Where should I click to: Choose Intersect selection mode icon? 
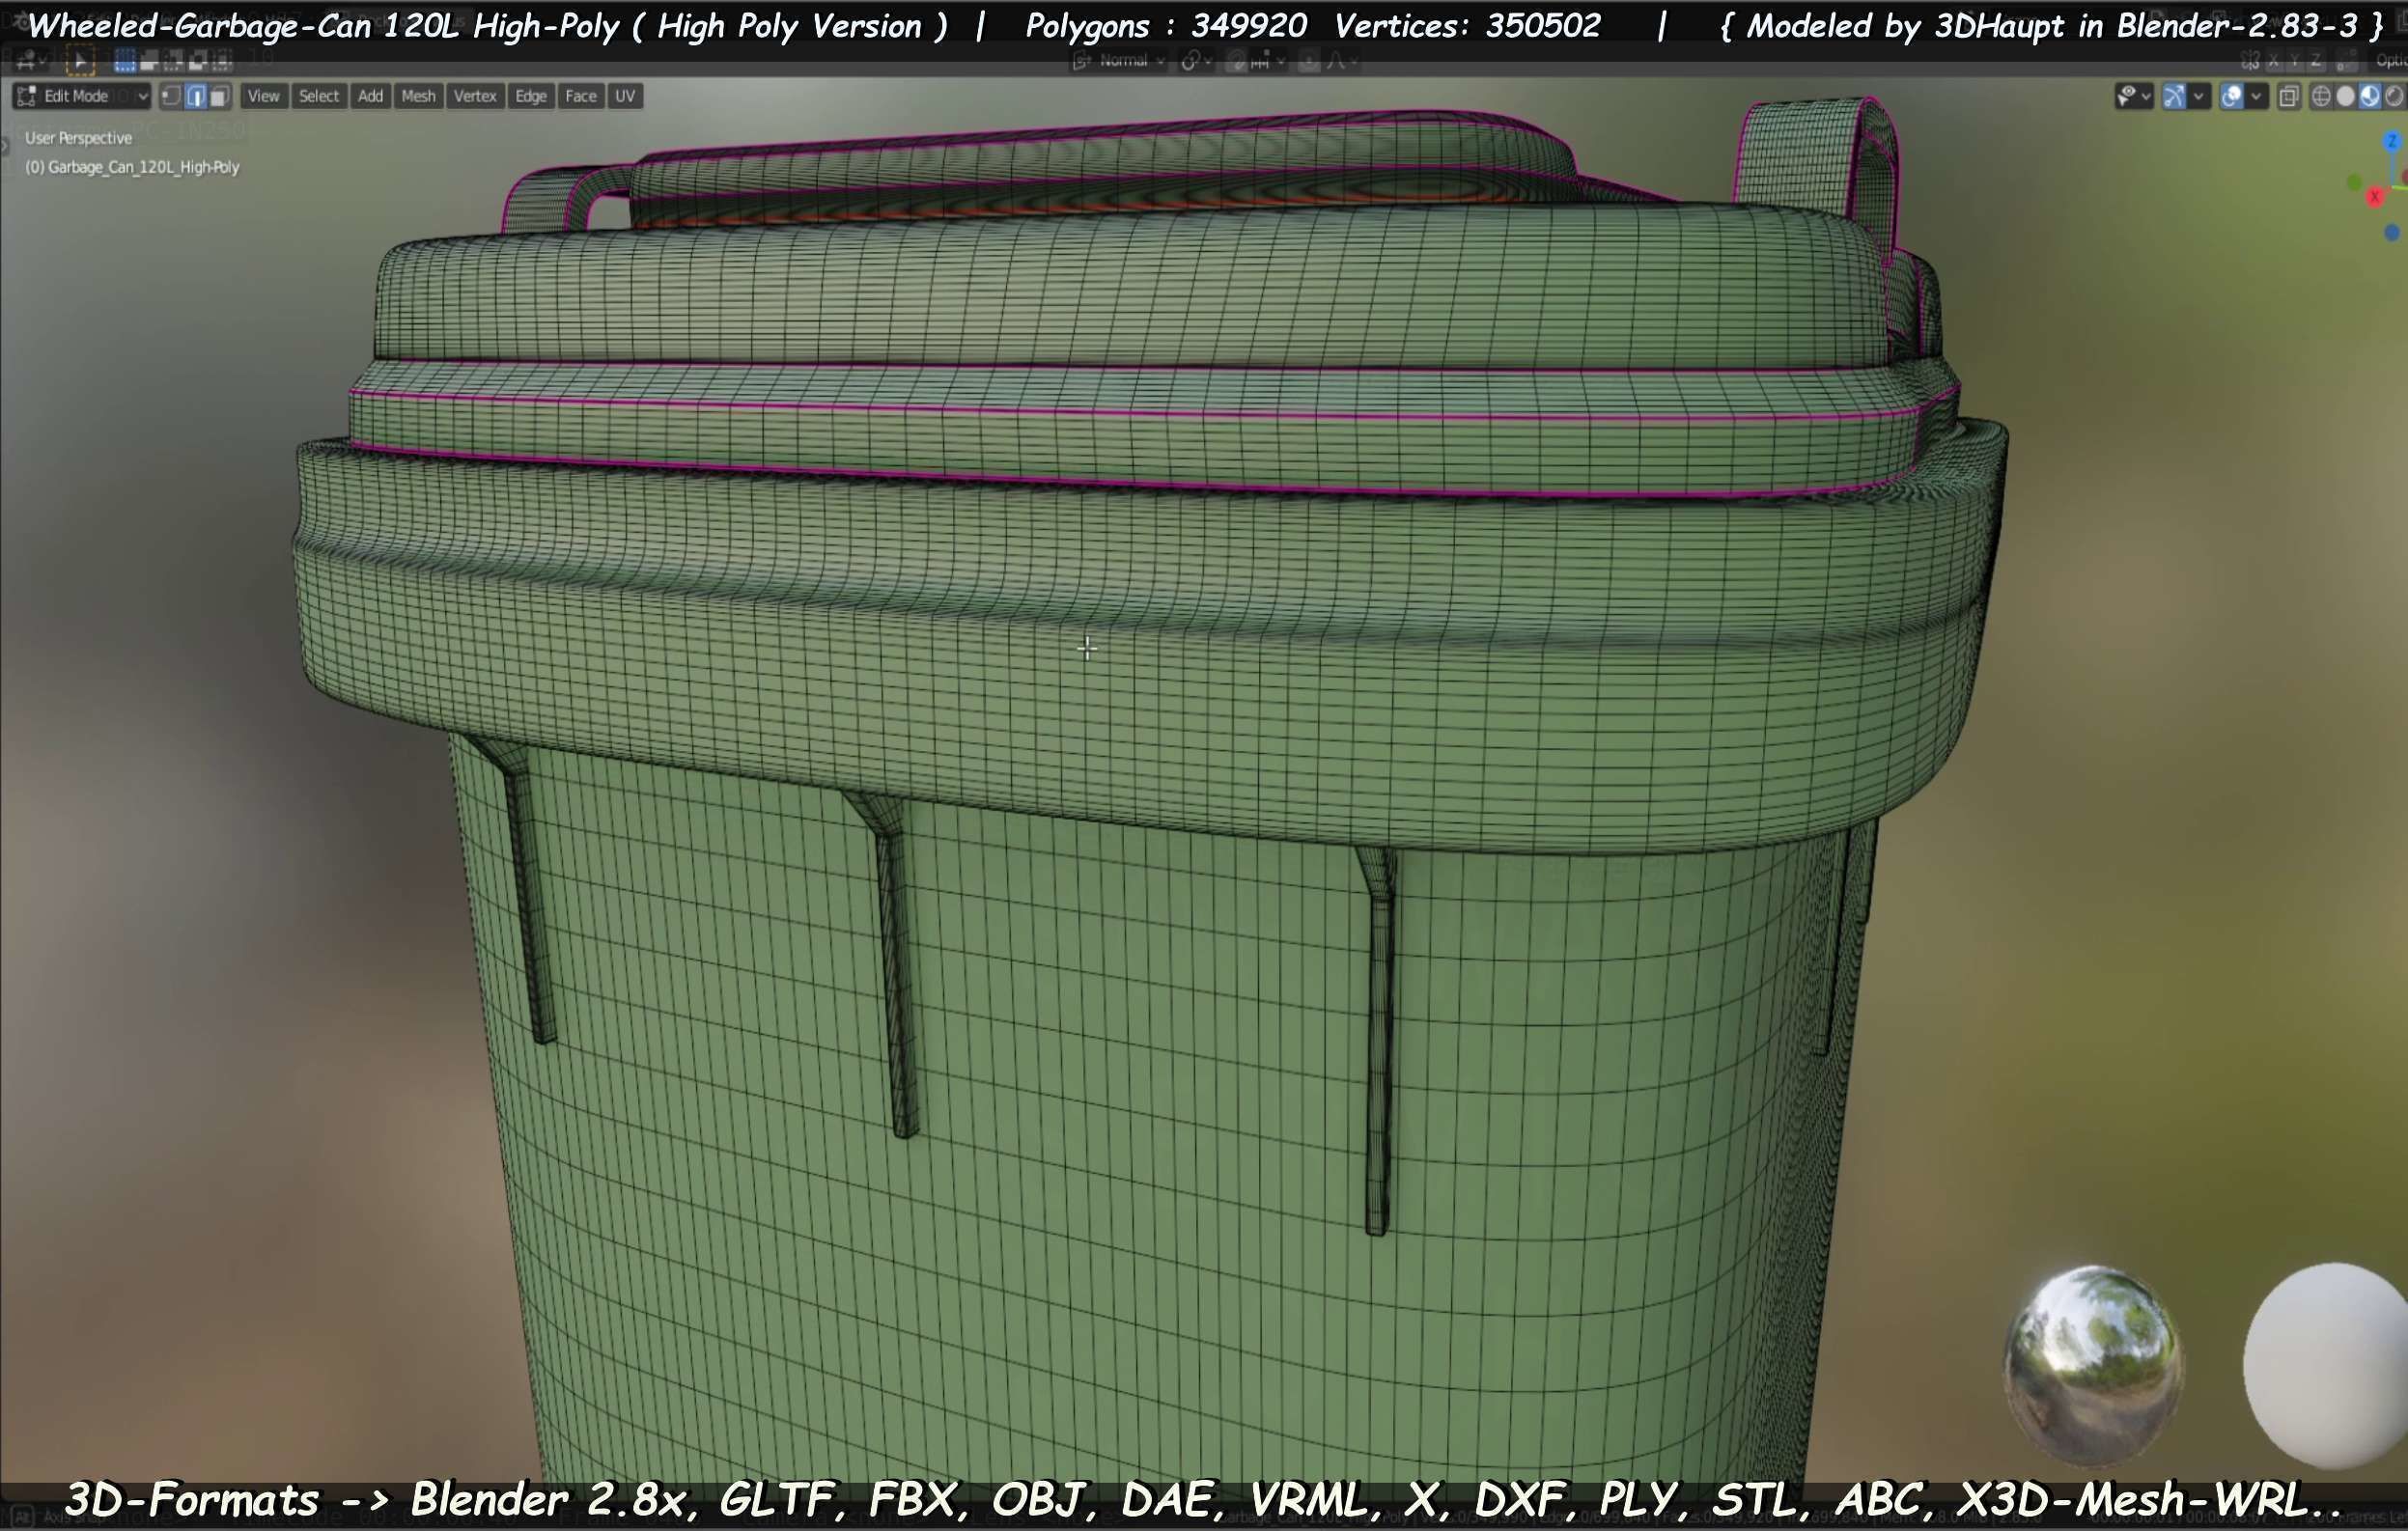221,62
